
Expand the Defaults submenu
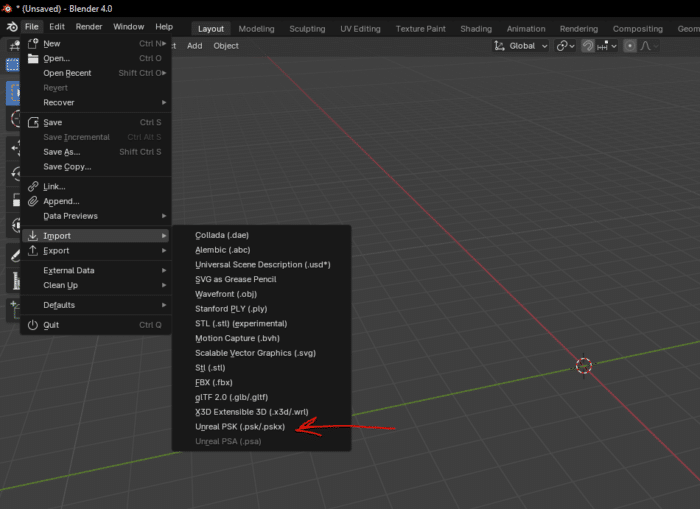96,305
